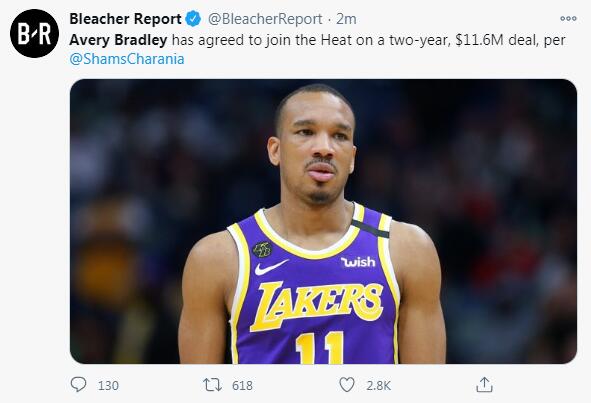This screenshot has height=403, width=591.
Task: Click the blue verified badge icon
Action: pyautogui.click(x=193, y=19)
